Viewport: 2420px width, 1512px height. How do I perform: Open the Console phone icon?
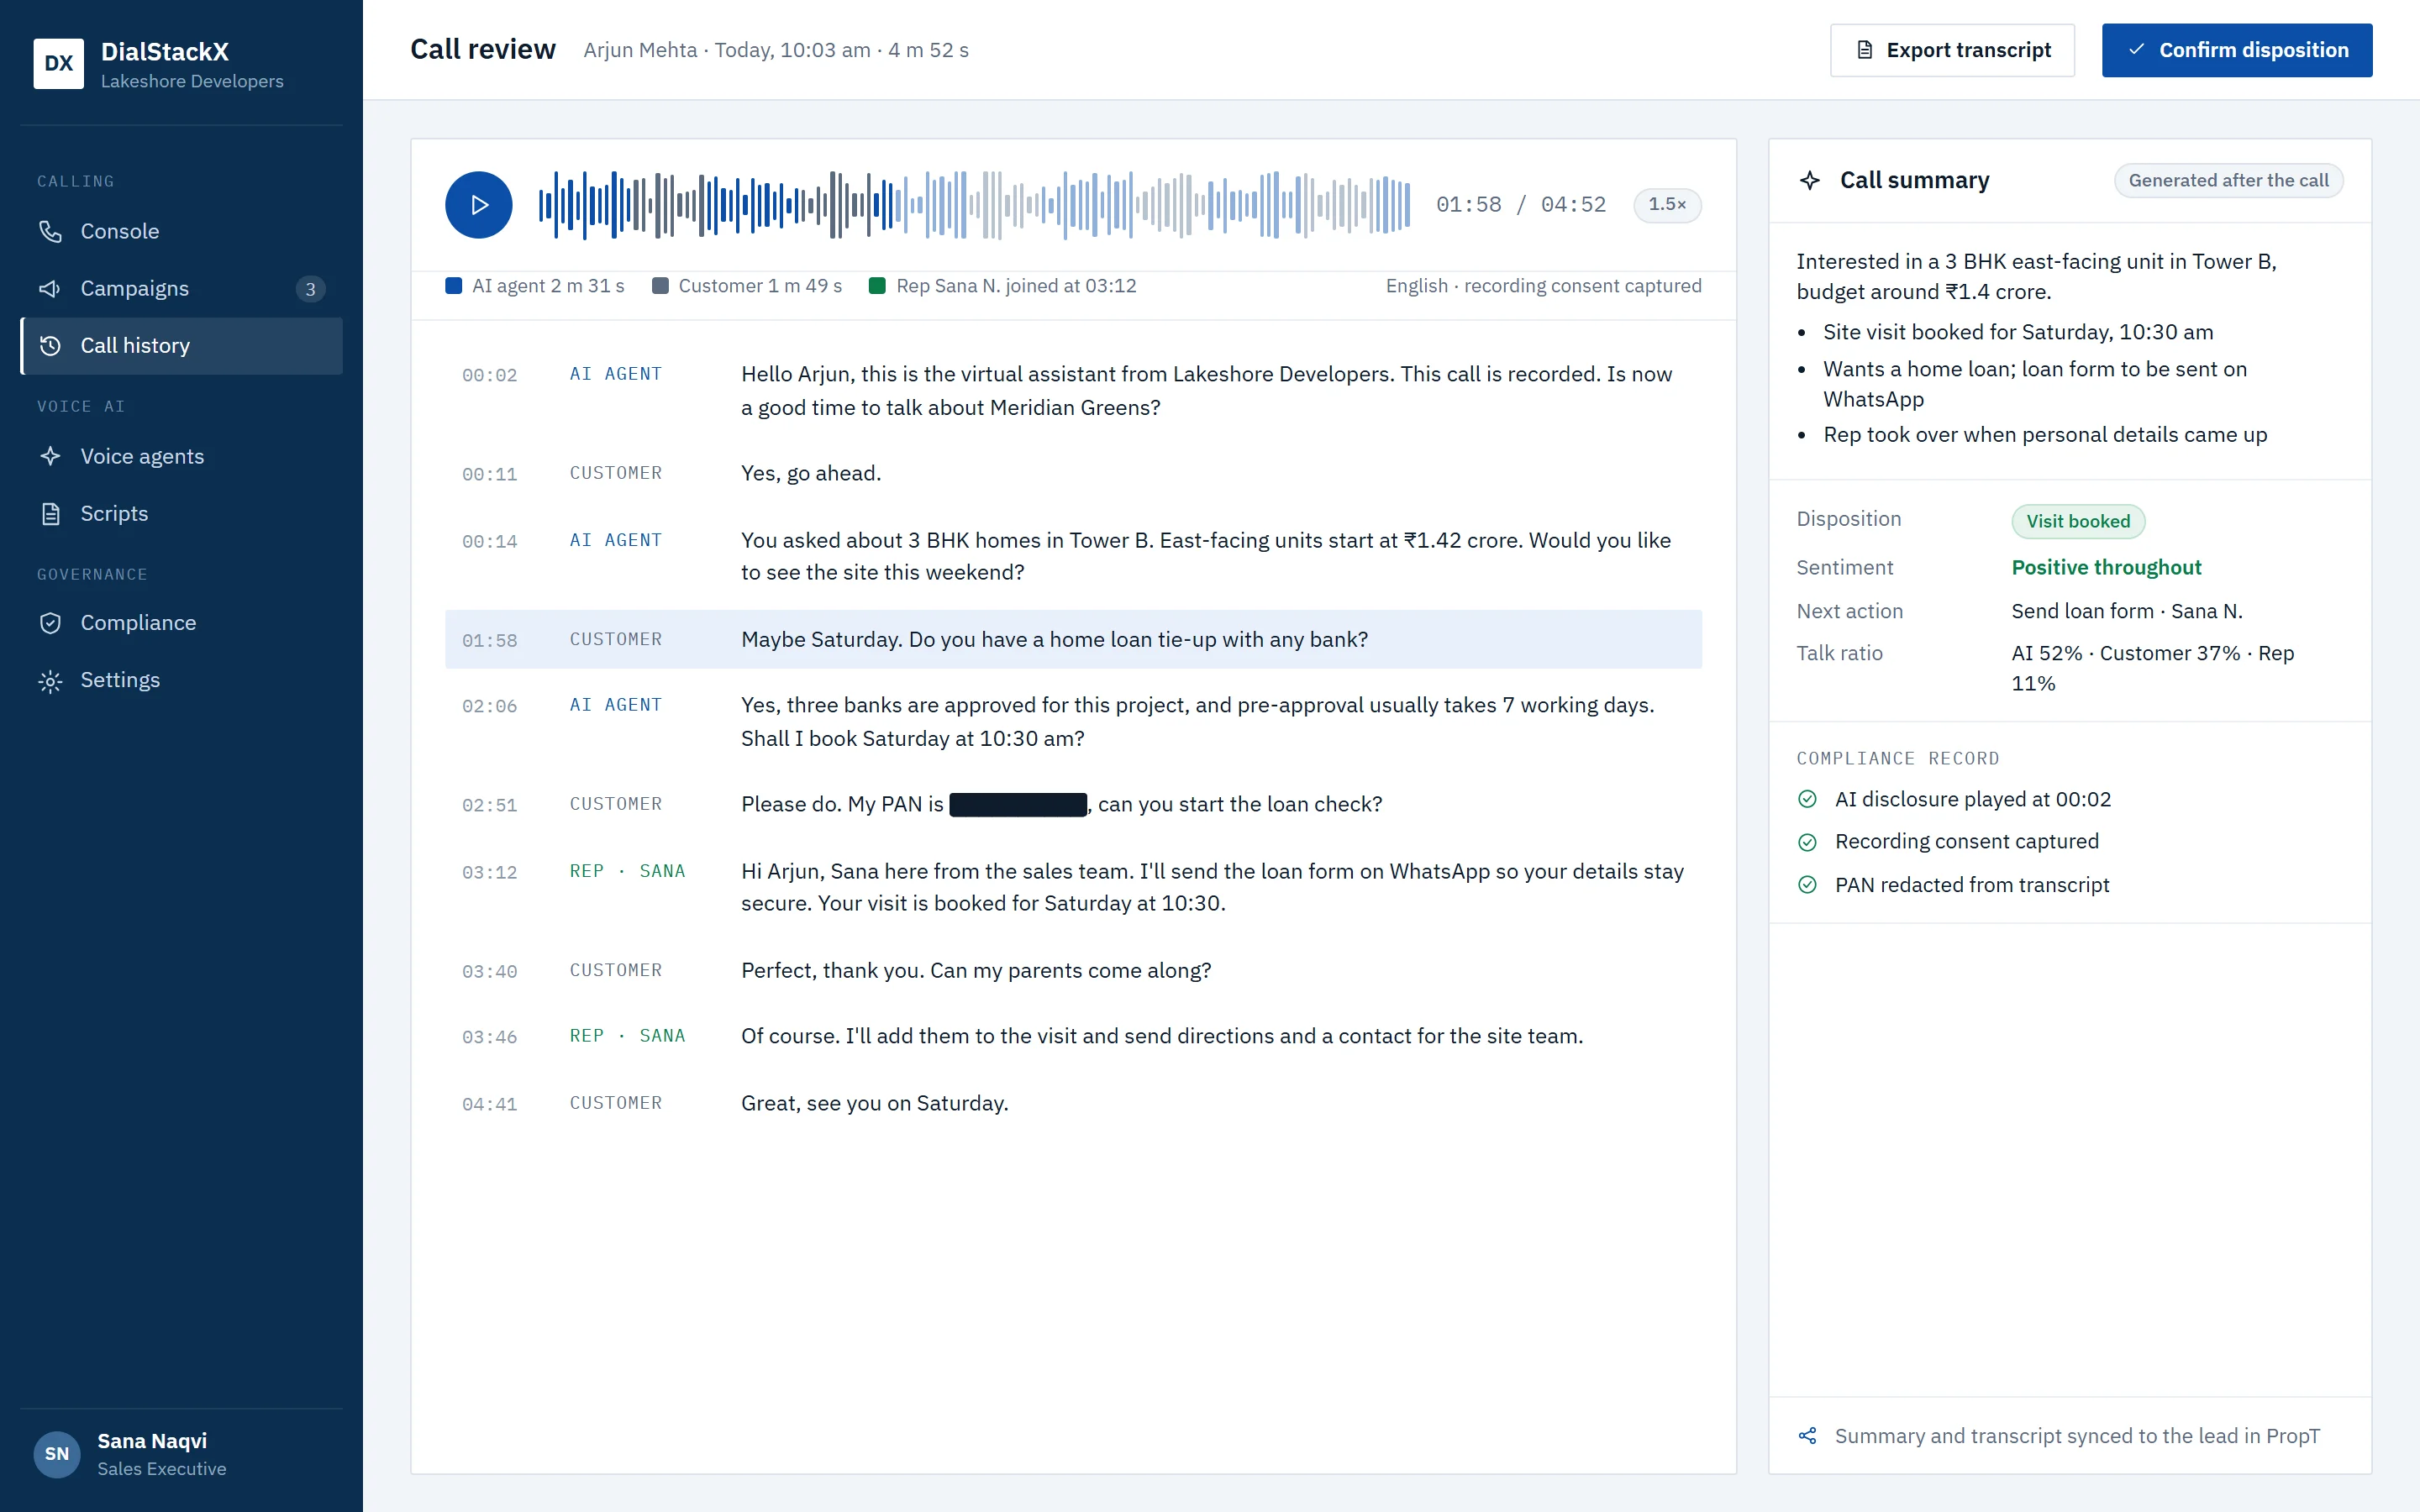pos(50,231)
